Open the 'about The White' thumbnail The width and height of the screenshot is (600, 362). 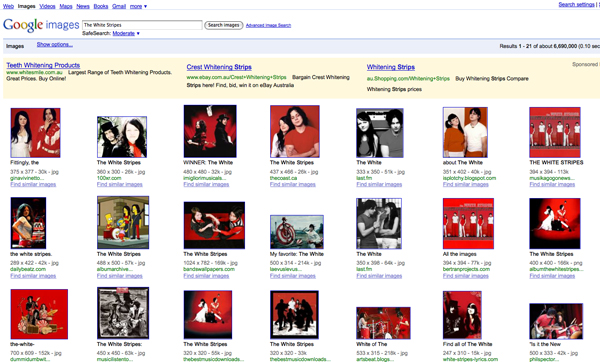(x=465, y=132)
